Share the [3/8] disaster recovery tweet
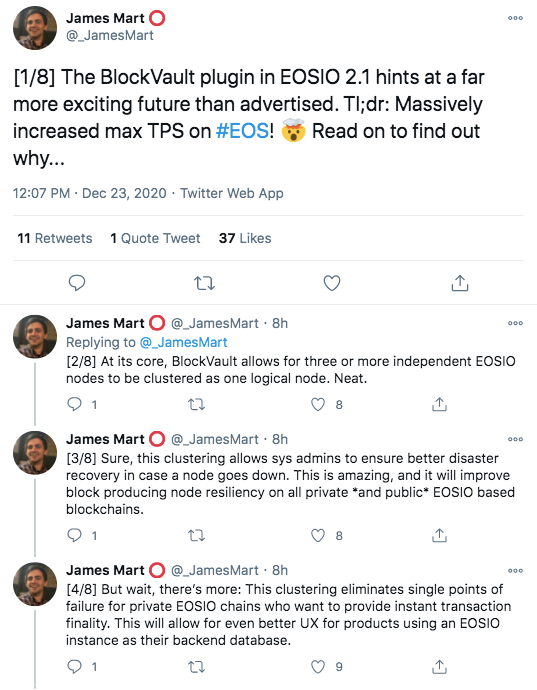The height and width of the screenshot is (690, 537). (x=439, y=535)
